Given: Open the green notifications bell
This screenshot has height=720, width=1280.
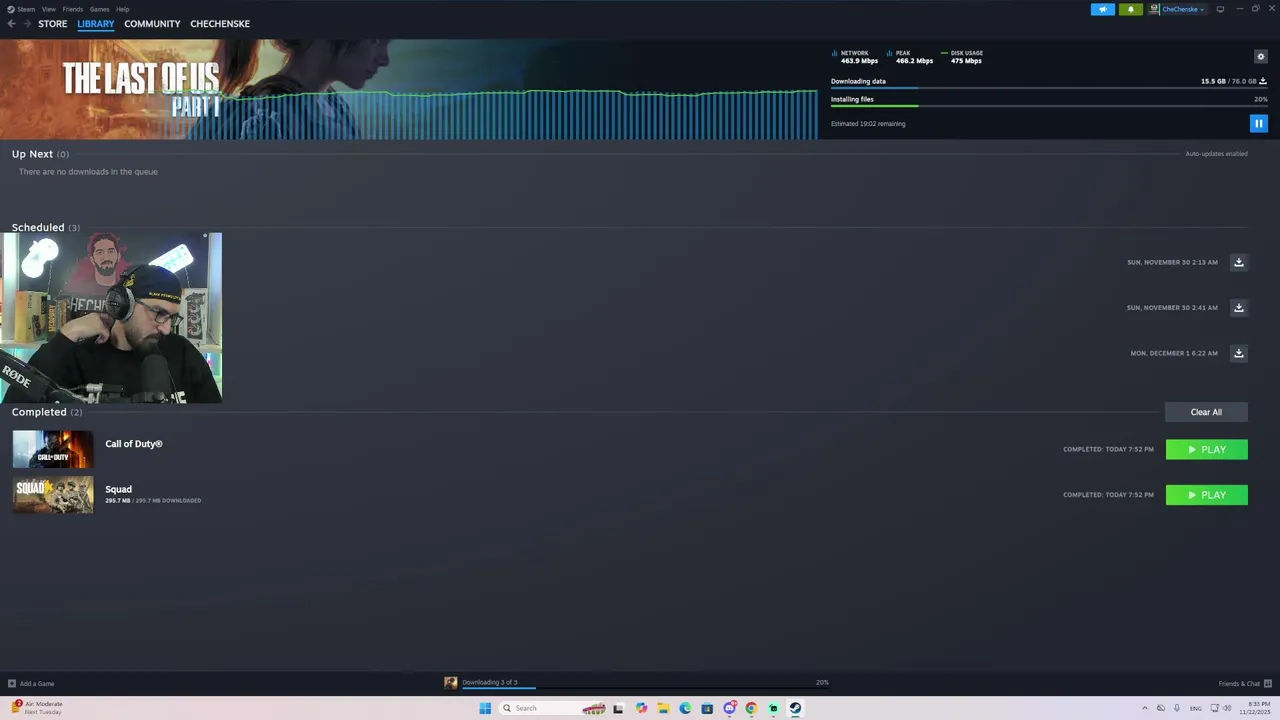Looking at the screenshot, I should coord(1131,9).
